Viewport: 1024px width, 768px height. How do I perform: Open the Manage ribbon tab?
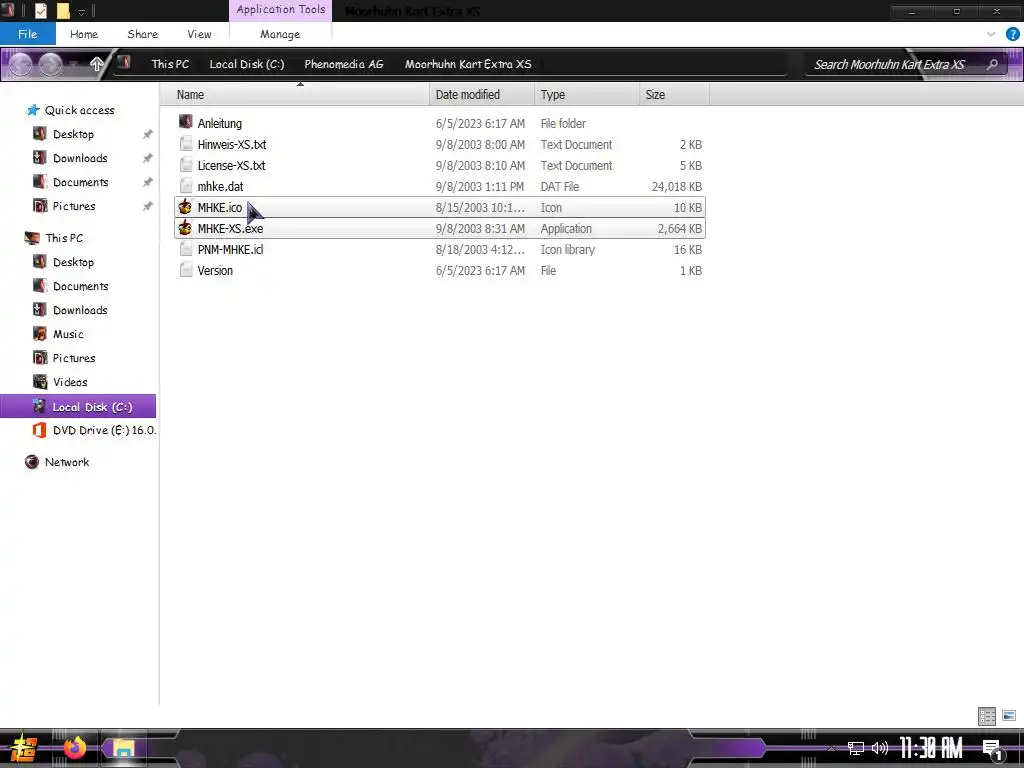[x=280, y=34]
